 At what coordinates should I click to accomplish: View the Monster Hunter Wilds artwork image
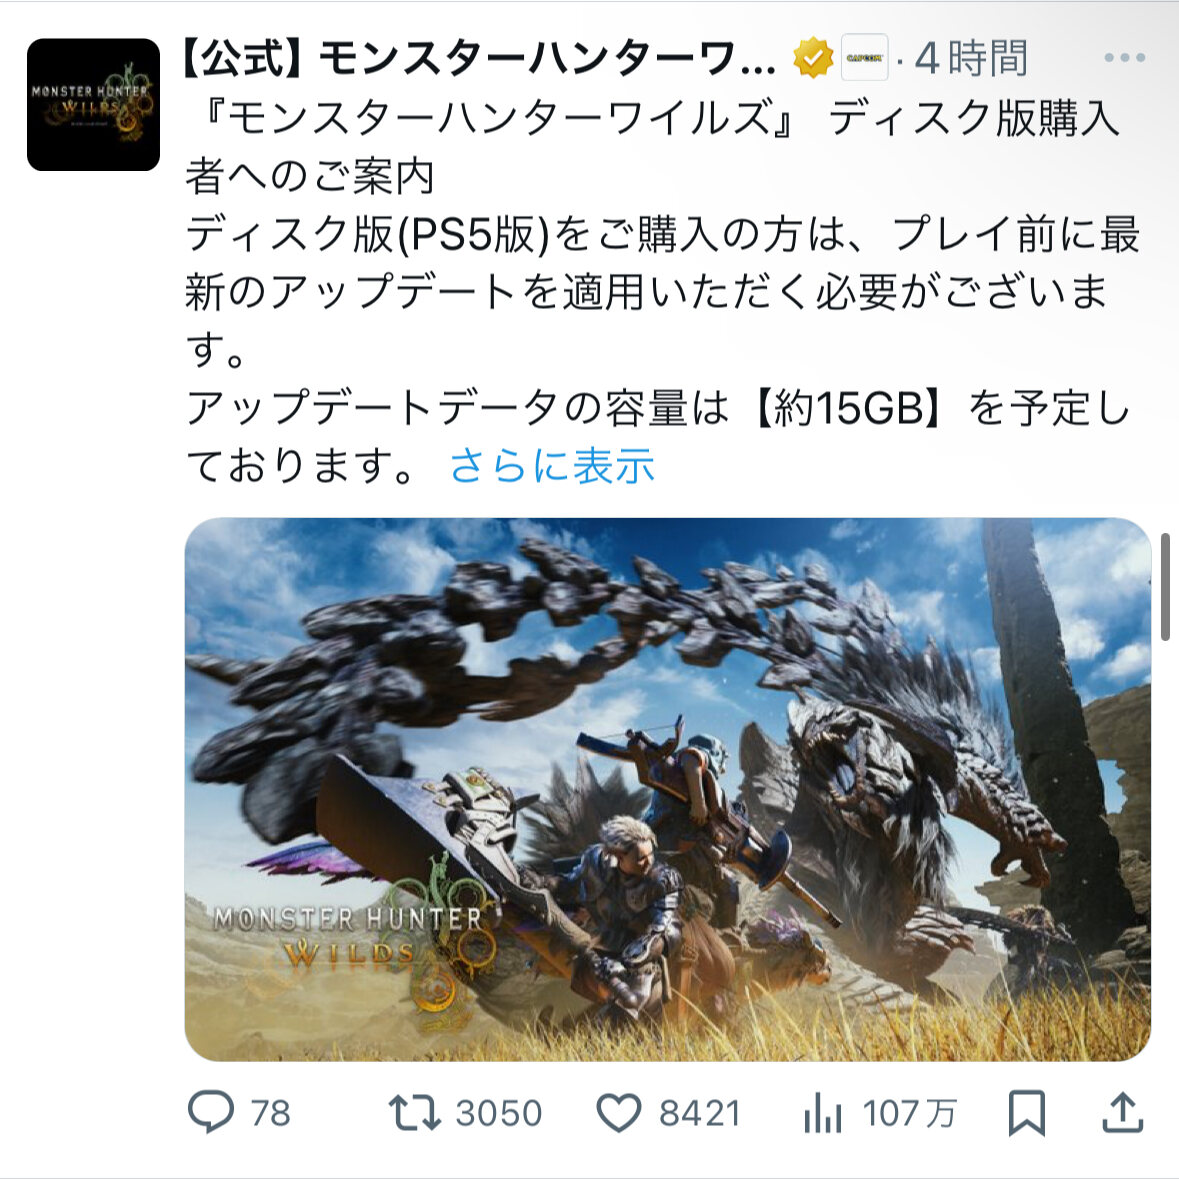(668, 789)
